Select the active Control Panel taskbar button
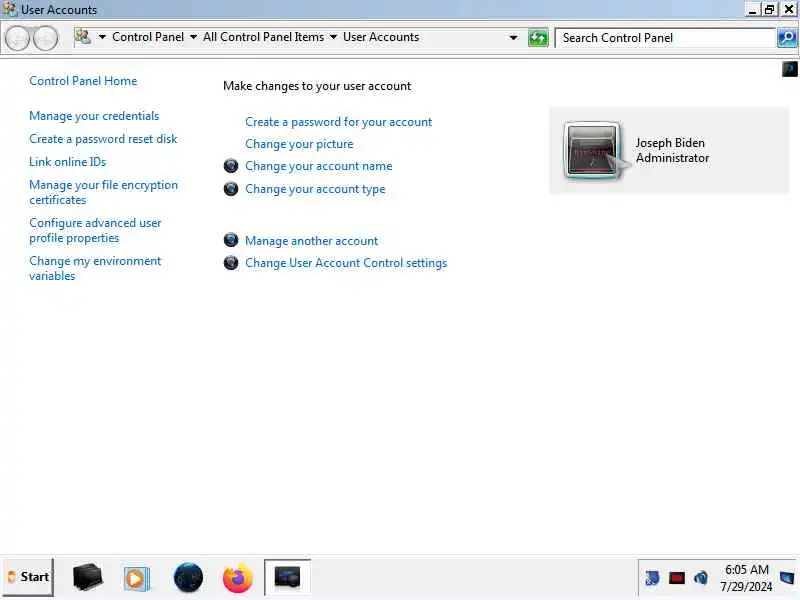The width and height of the screenshot is (800, 600). 287,577
